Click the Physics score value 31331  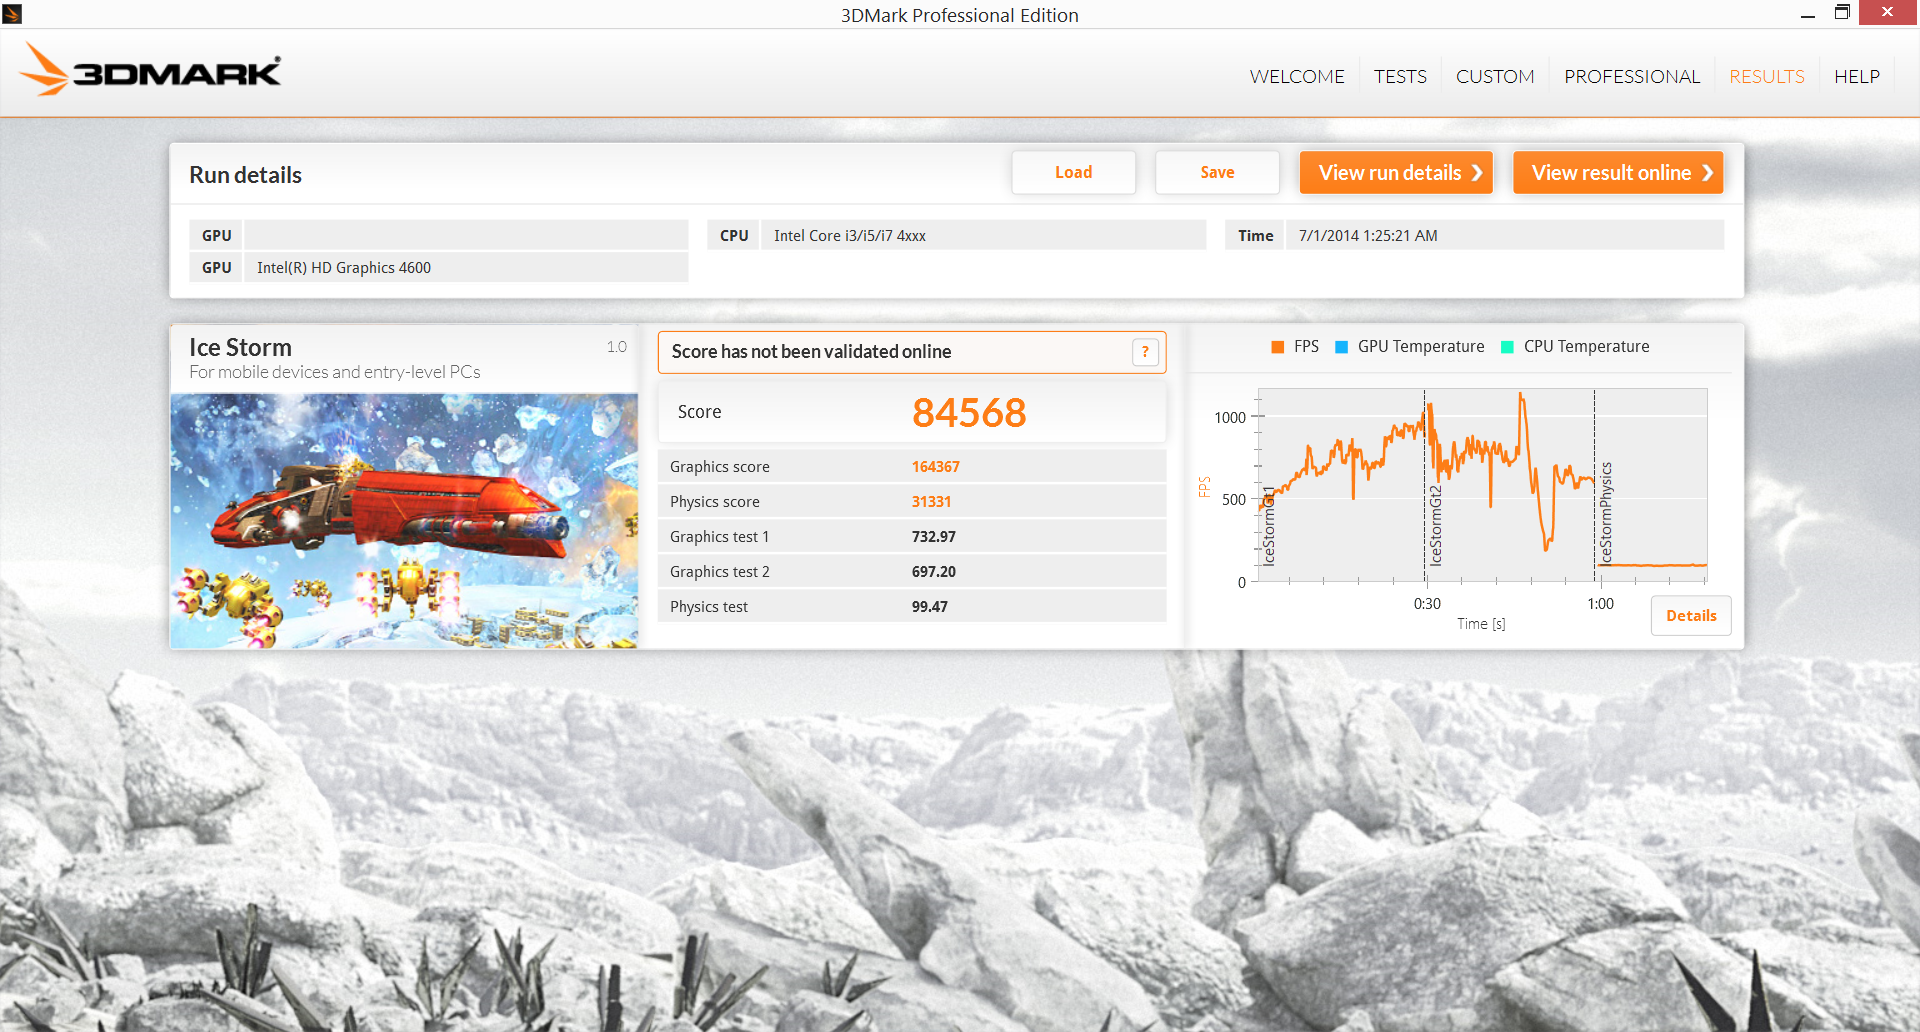(x=931, y=502)
